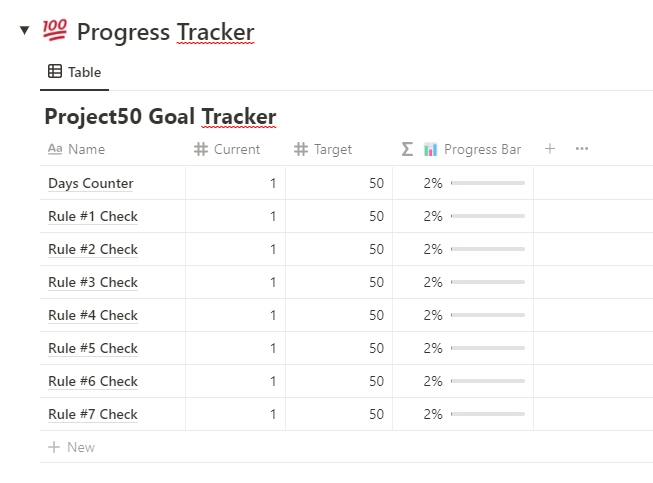The image size is (653, 483).
Task: Open the three-dots column options menu
Action: pos(582,149)
